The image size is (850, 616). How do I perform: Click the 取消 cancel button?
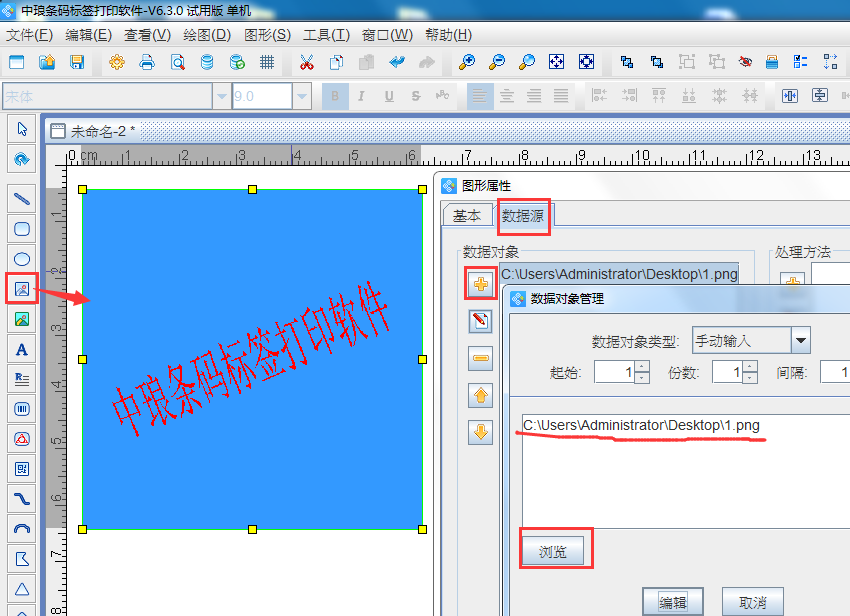pos(753,601)
